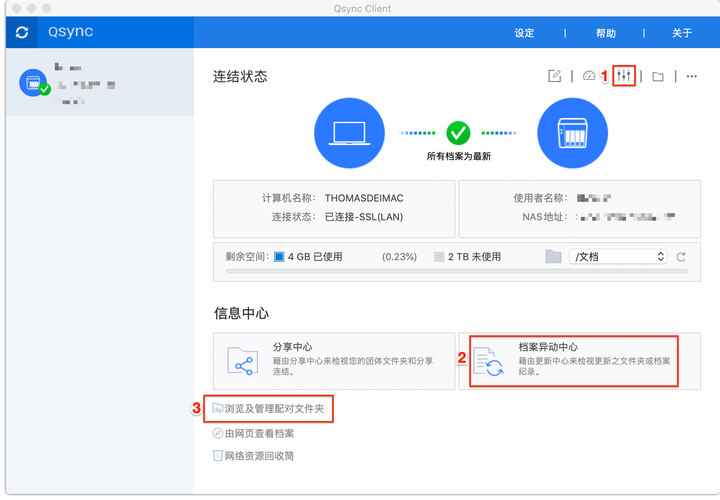720x500 pixels.
Task: Click the 所有档案为最新 status label
Action: [x=459, y=157]
